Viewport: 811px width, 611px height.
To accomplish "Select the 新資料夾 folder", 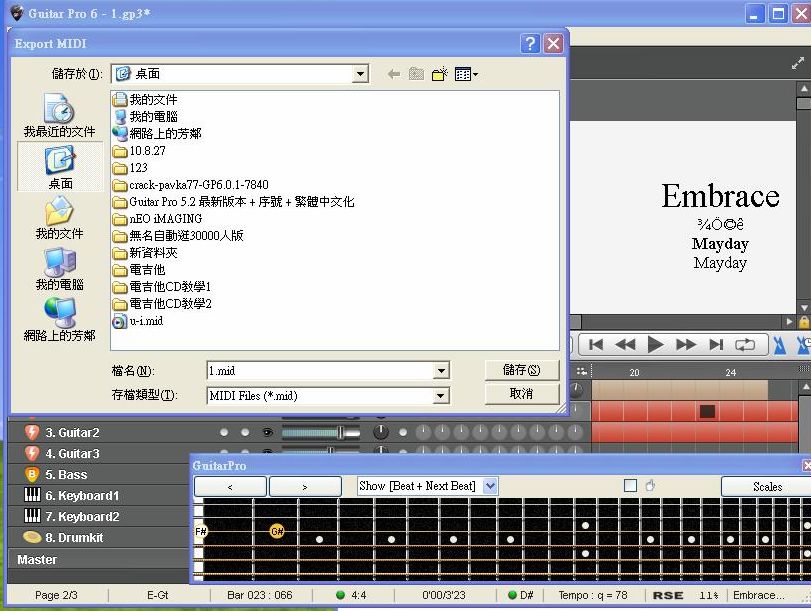I will (x=145, y=252).
